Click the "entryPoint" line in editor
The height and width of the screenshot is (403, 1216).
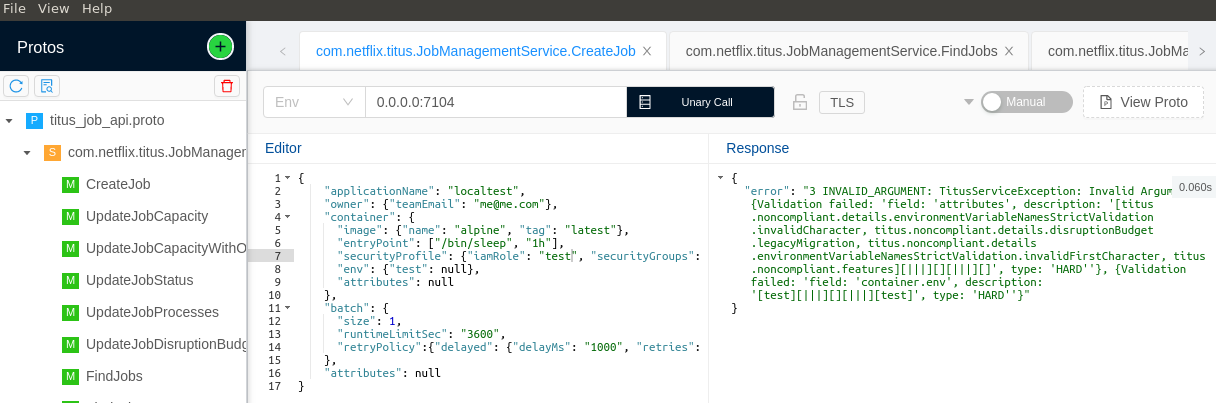coord(452,243)
